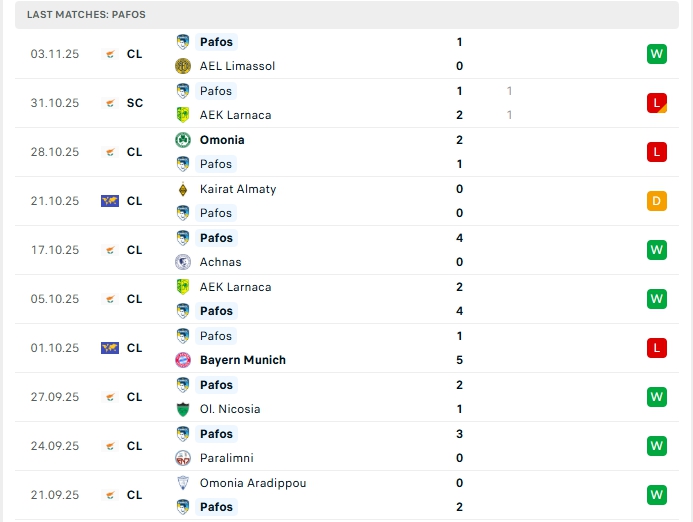Click the AEL Limassol club crest

(x=183, y=66)
